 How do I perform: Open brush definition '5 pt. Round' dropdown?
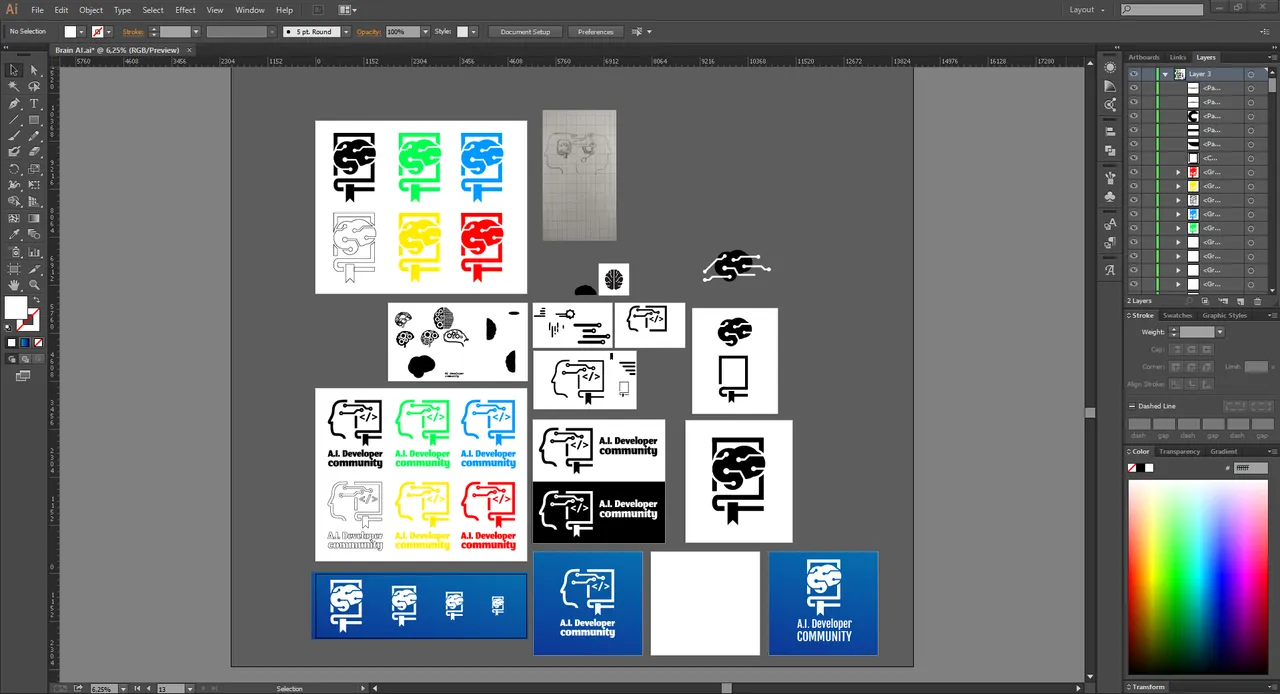[346, 32]
